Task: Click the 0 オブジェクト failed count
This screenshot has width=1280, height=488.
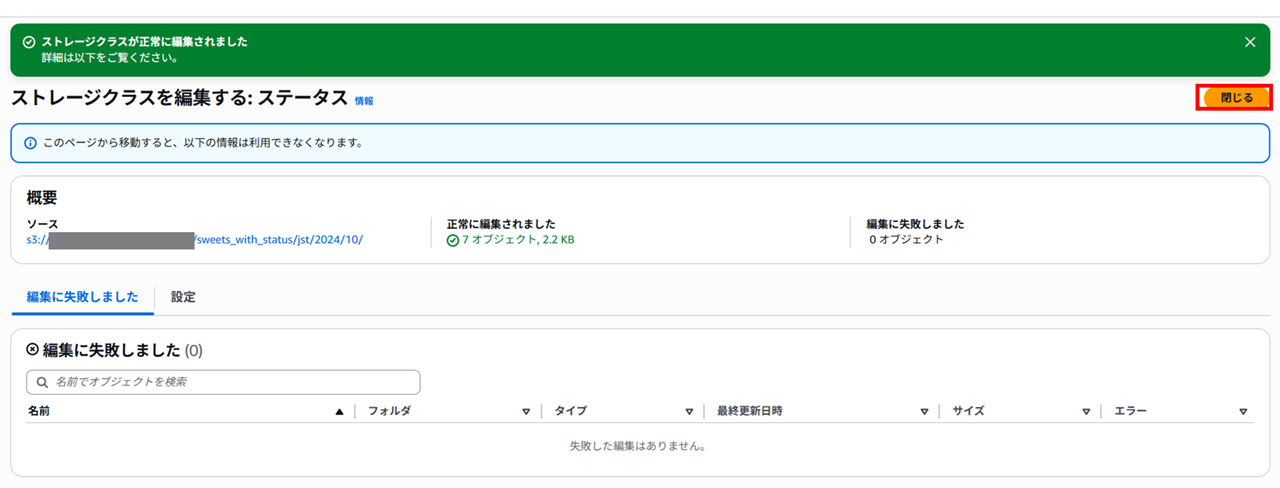Action: [x=906, y=240]
